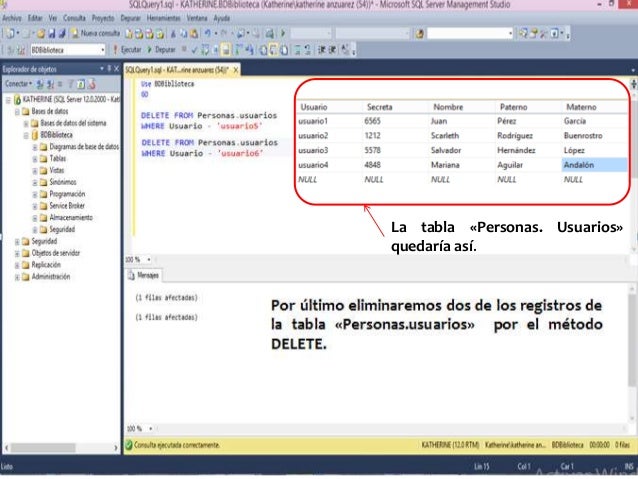Viewport: 638px width, 479px height.
Task: Click the Display Estimated Execution Plan icon
Action: coord(205,50)
